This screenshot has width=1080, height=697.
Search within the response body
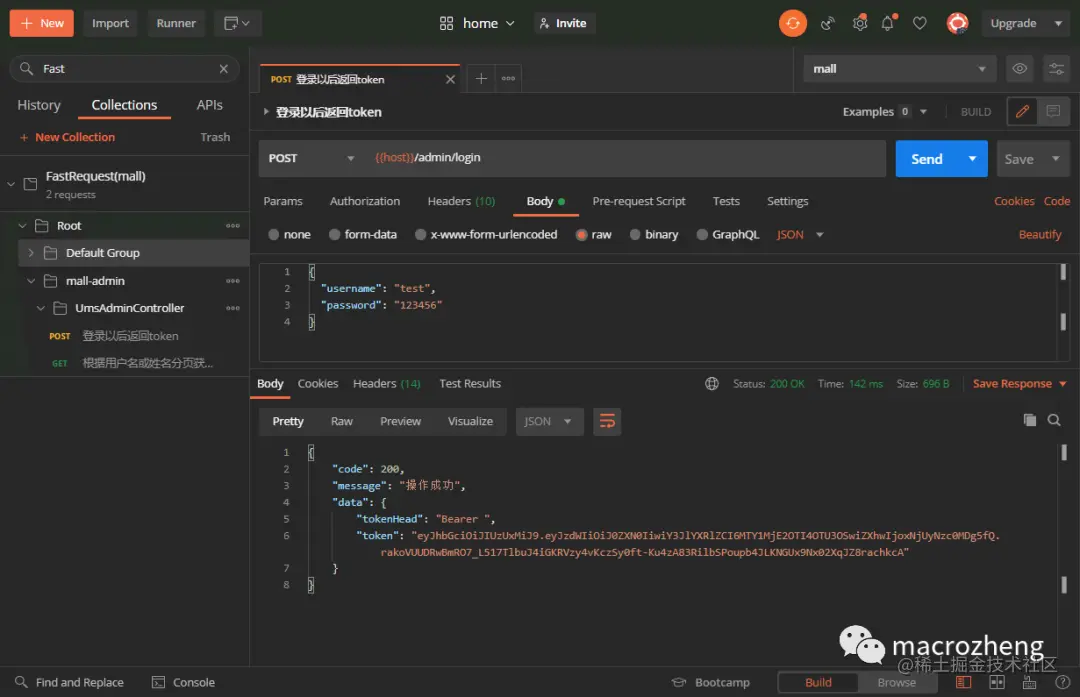click(x=1054, y=420)
